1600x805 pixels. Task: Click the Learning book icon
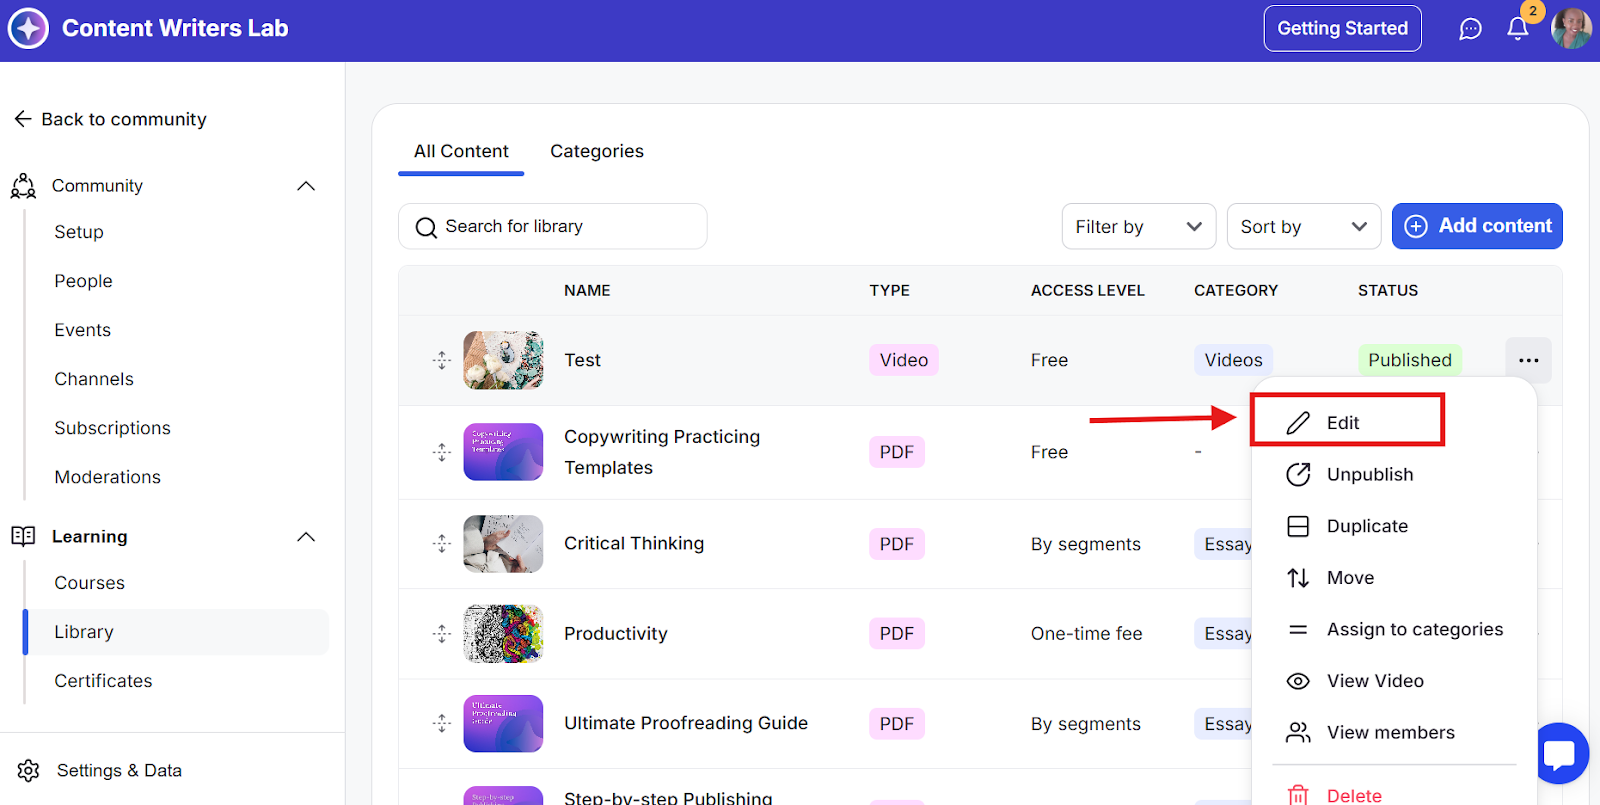click(23, 536)
